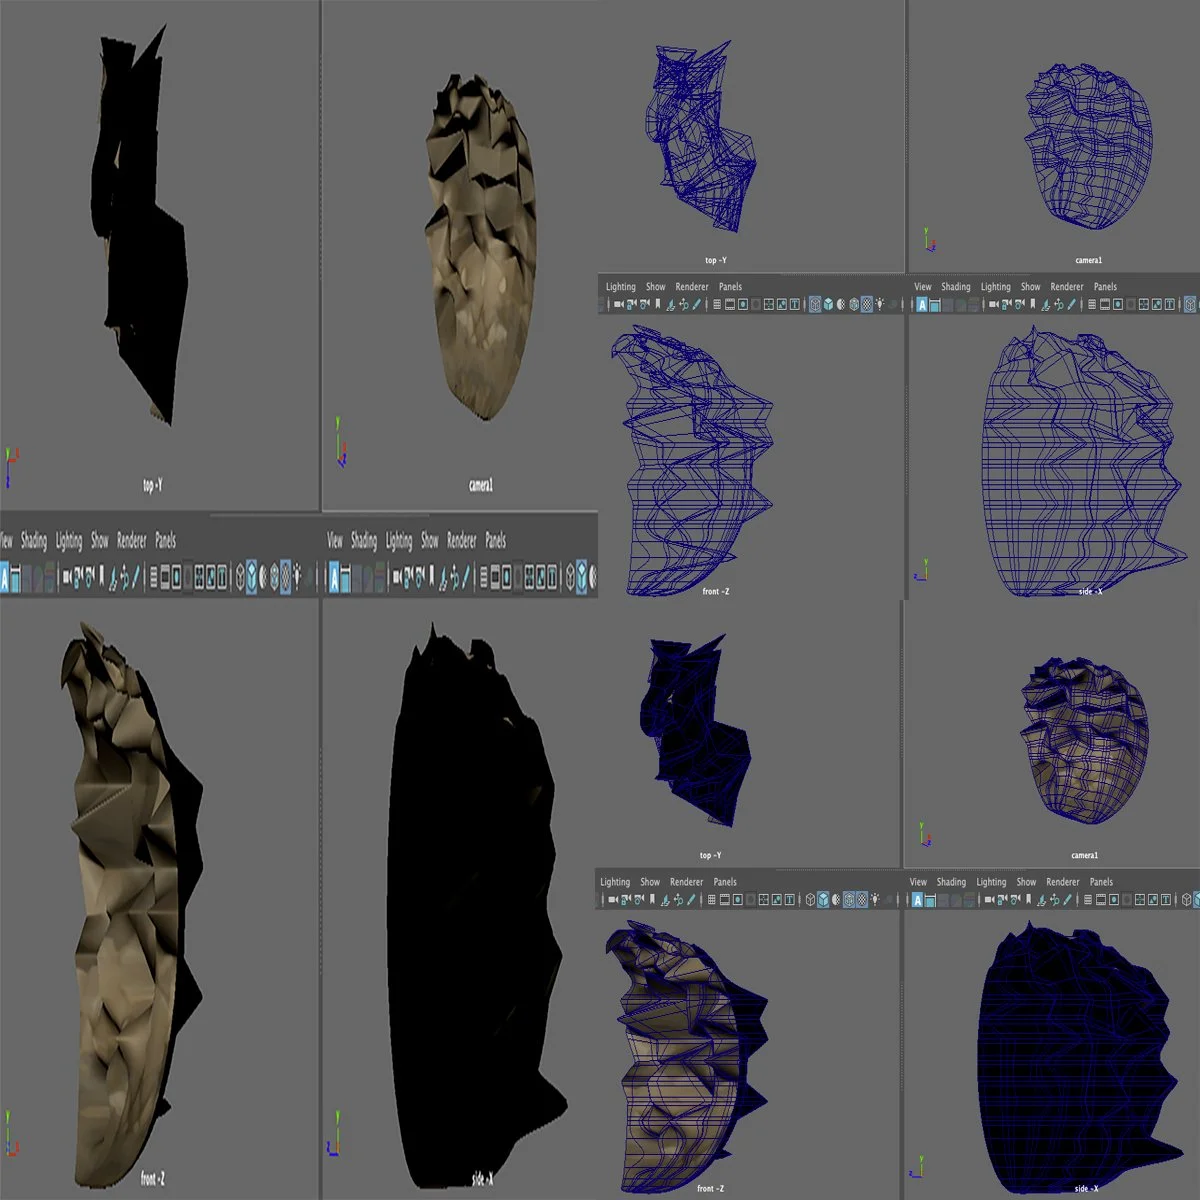Click wireframe-on-shaded icon above blue wireframe front -Z panel
The width and height of the screenshot is (1200, 1200).
point(853,305)
